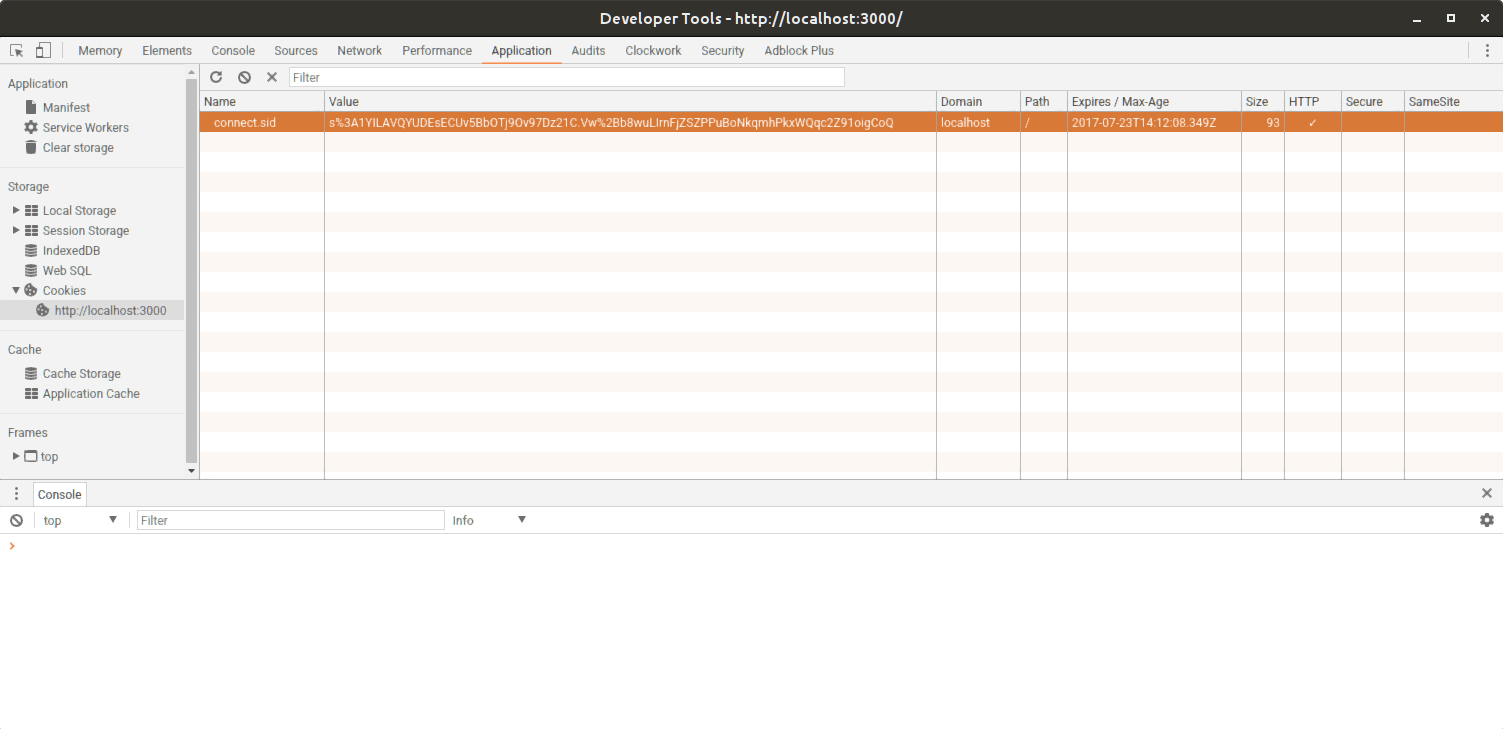Delete selected cookie with the X icon
1503x729 pixels.
click(x=271, y=76)
